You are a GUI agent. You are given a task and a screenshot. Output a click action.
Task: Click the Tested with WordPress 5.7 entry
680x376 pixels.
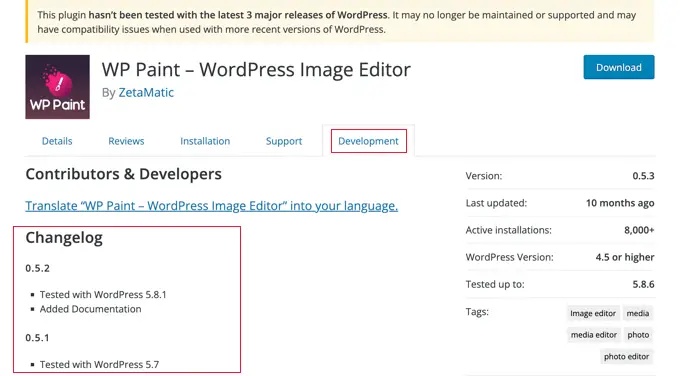pos(99,364)
